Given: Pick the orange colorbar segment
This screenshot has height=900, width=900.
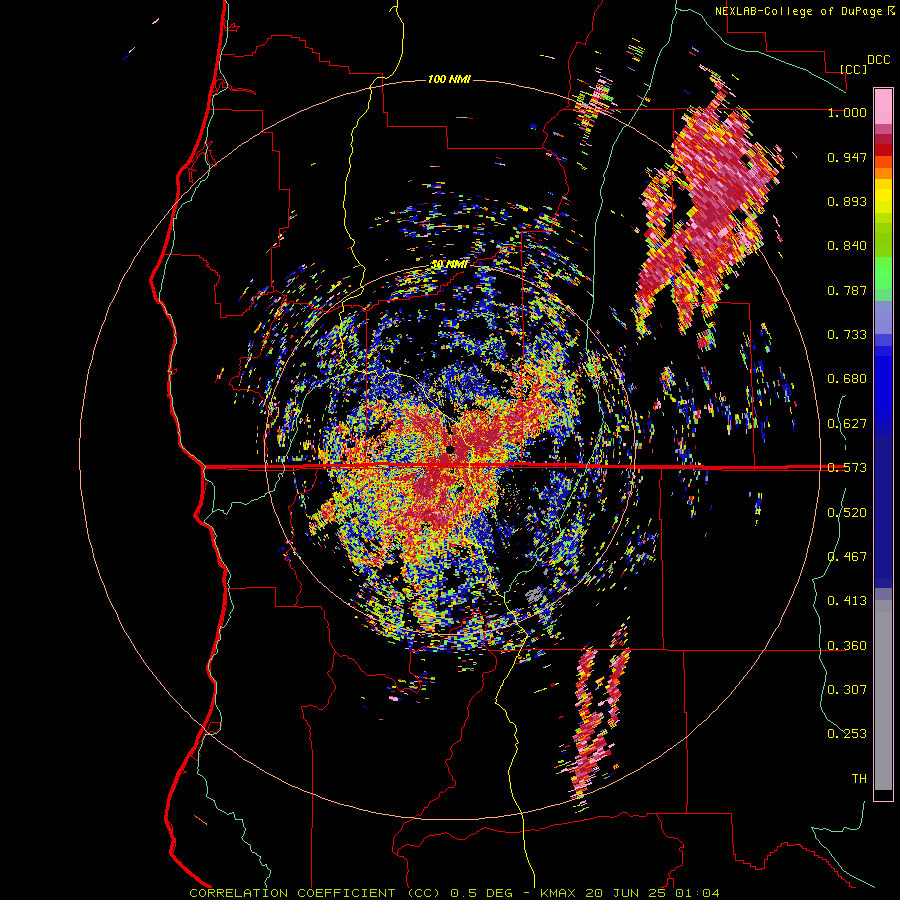Looking at the screenshot, I should point(883,173).
